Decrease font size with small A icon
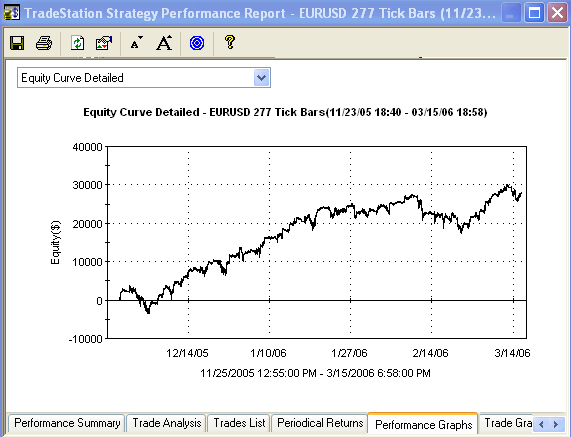571x437 pixels. [136, 43]
